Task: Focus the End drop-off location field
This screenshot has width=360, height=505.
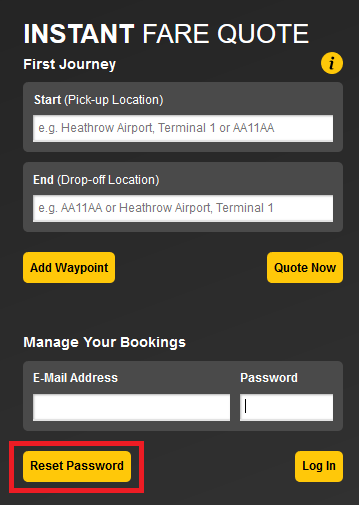Action: click(x=183, y=208)
